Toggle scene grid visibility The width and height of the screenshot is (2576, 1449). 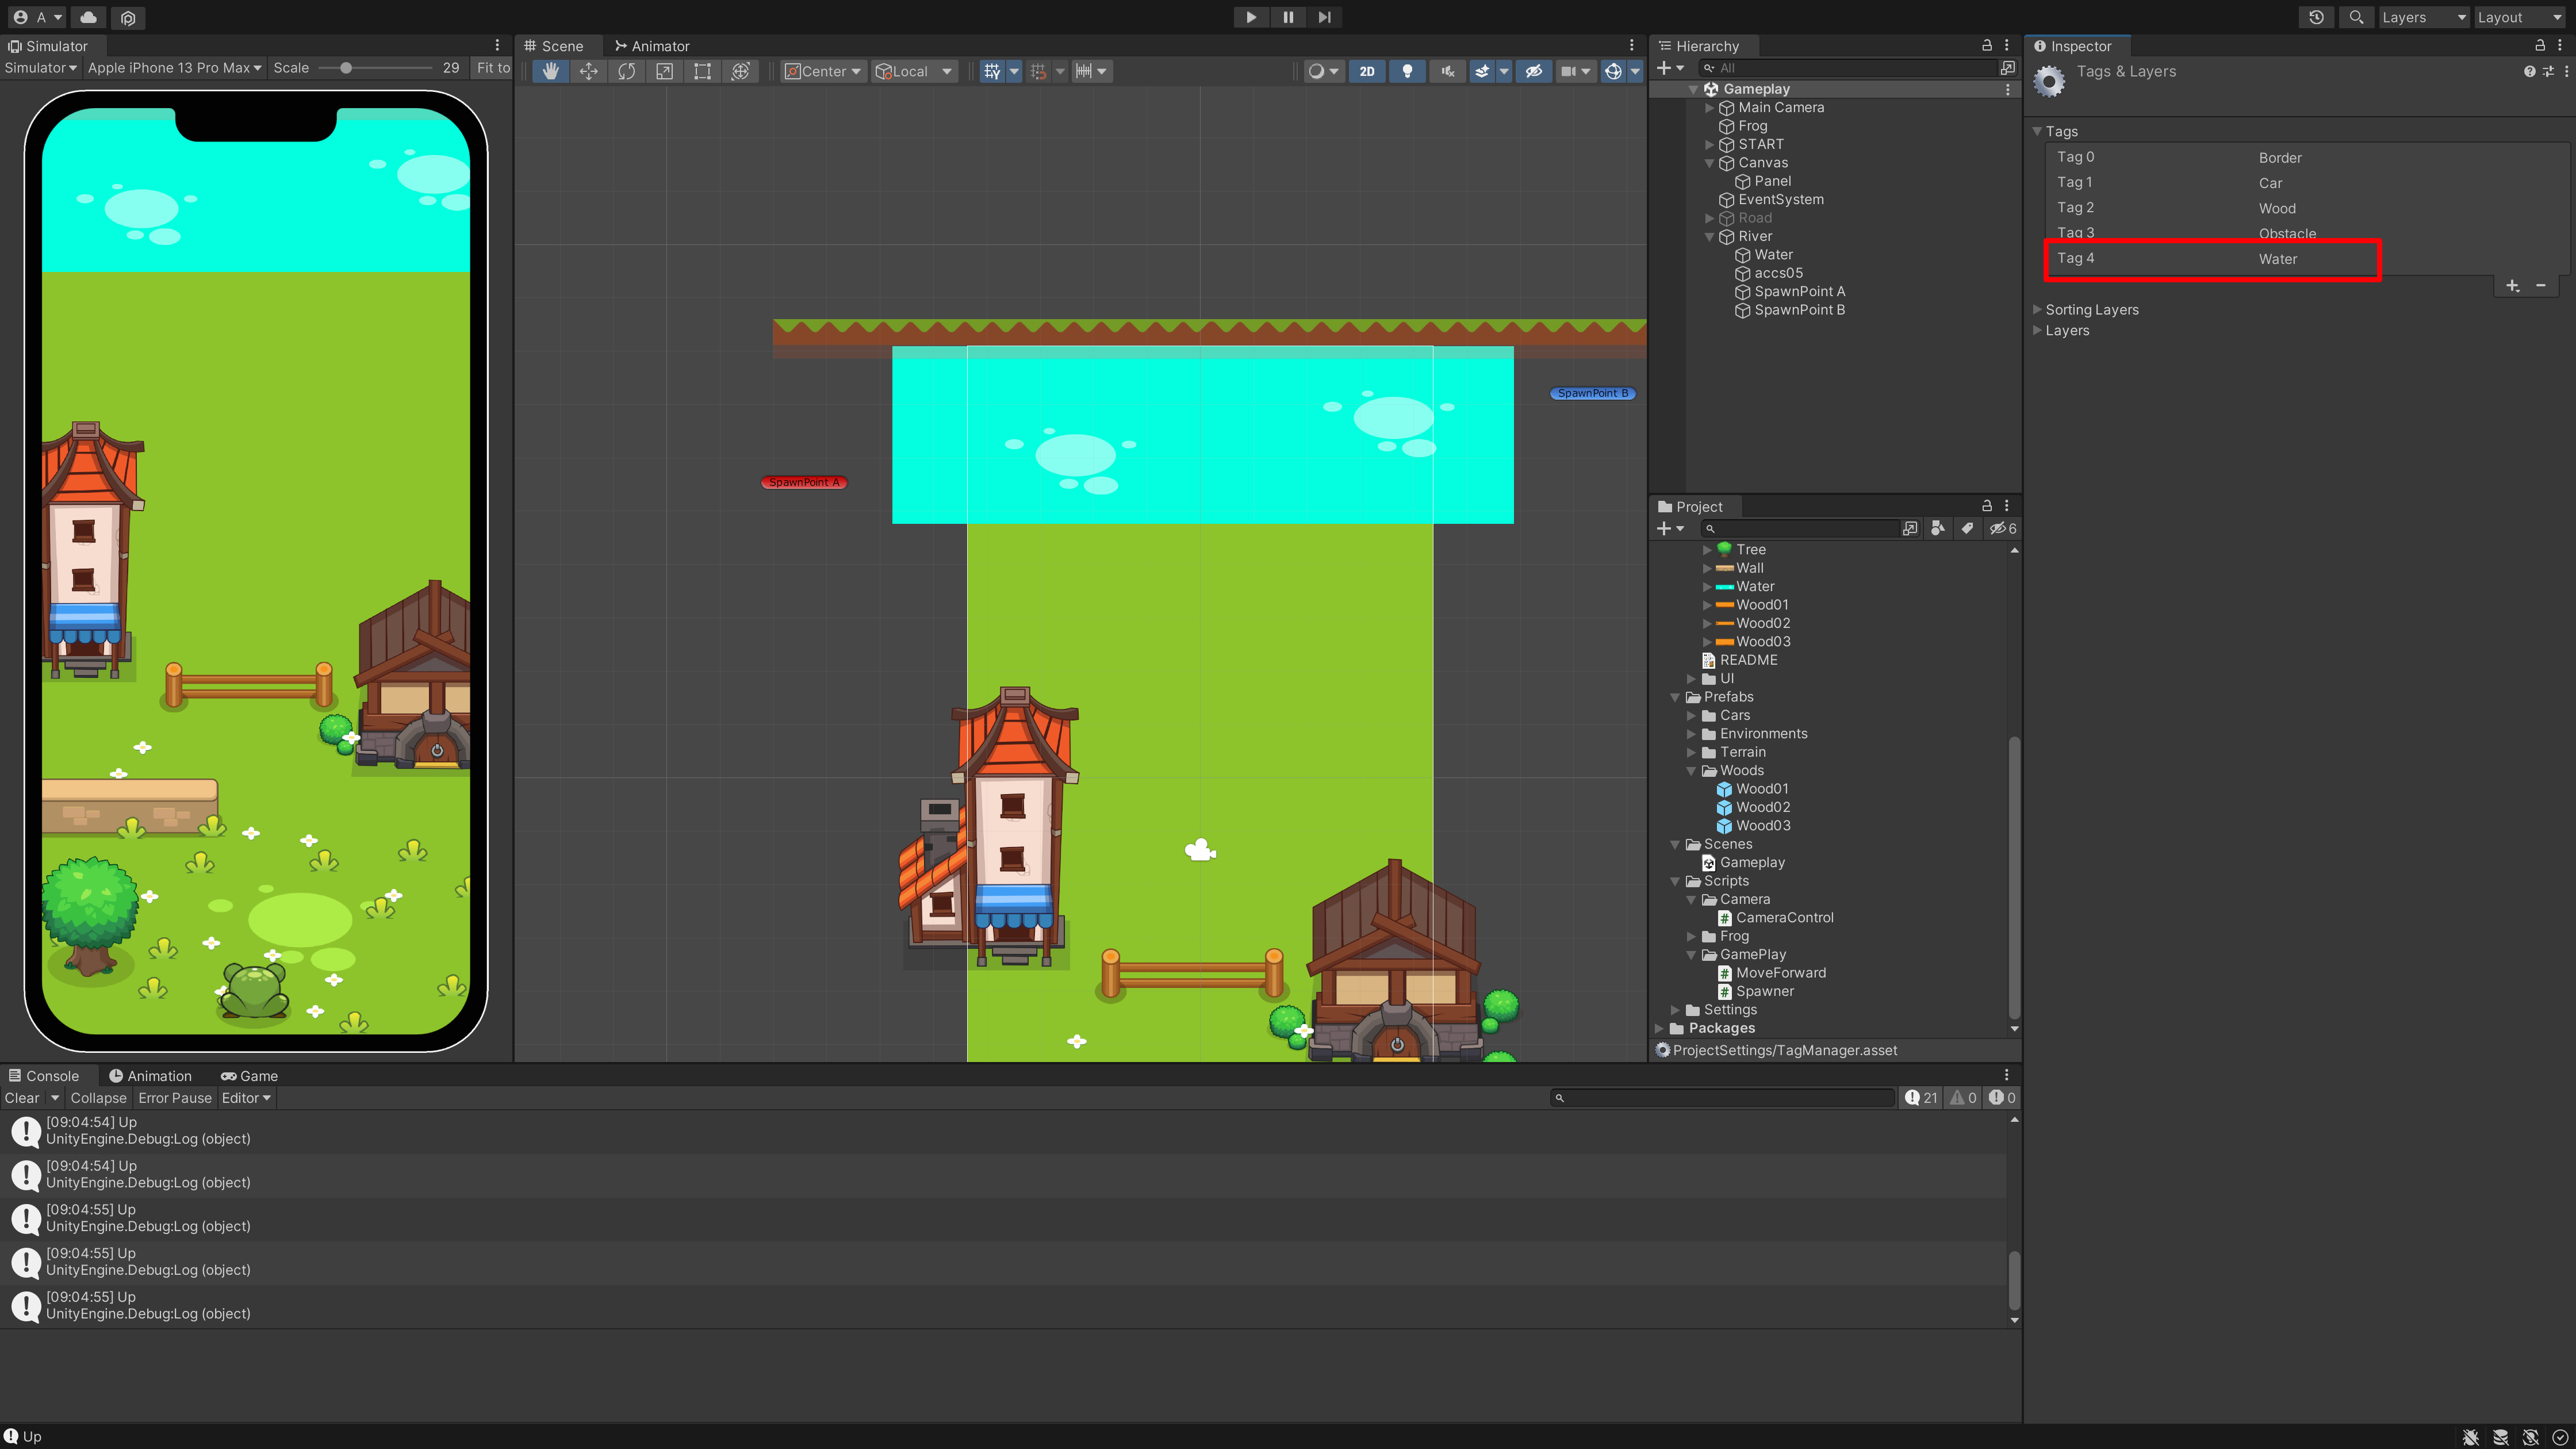991,71
